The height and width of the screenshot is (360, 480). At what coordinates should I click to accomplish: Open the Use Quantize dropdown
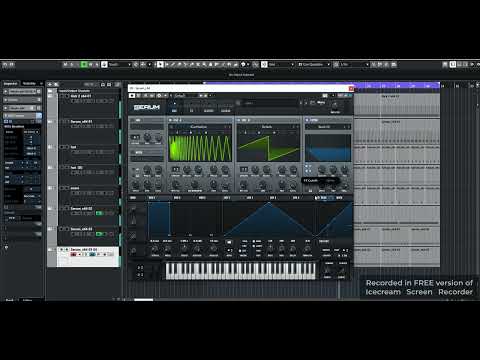(x=314, y=64)
